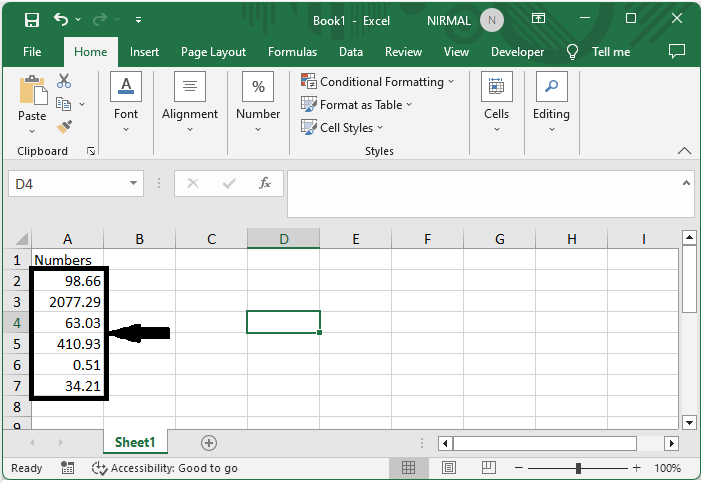The image size is (702, 483).
Task: Switch to the Page Layout tab
Action: pyautogui.click(x=213, y=52)
